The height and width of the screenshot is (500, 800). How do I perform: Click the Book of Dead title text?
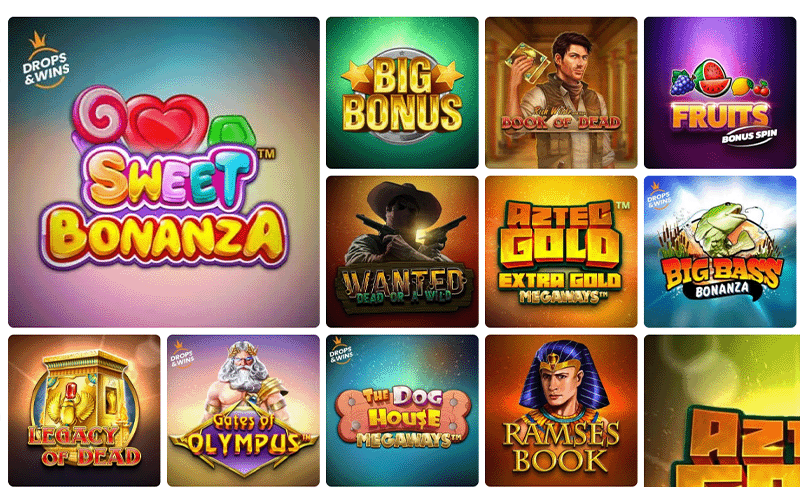(561, 122)
